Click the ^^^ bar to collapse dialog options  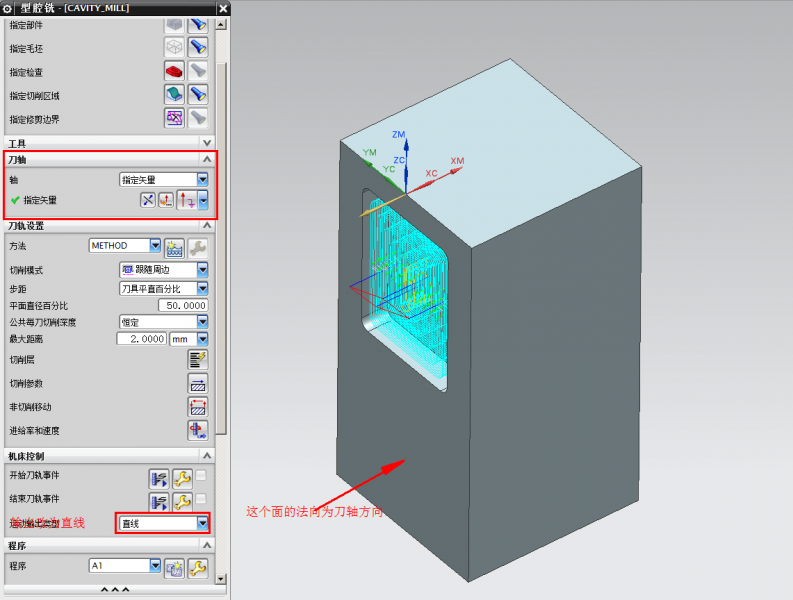point(114,589)
